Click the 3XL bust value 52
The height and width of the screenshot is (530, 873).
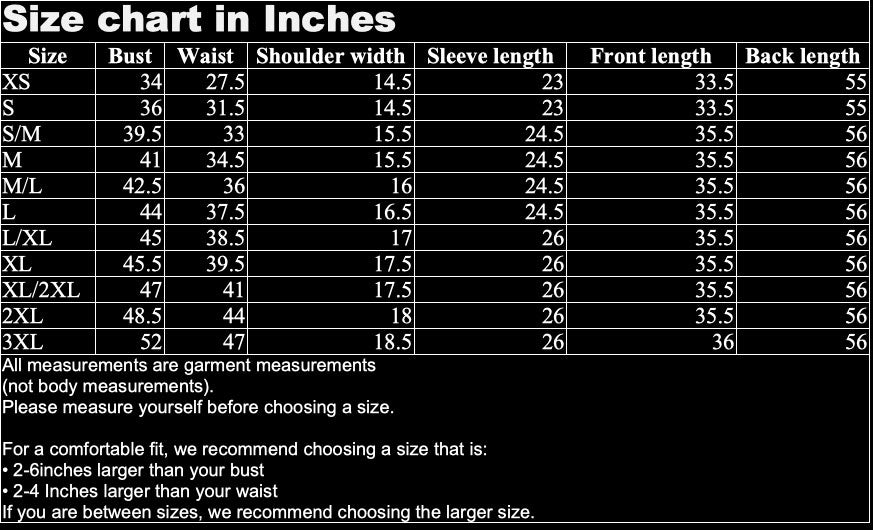(x=150, y=342)
